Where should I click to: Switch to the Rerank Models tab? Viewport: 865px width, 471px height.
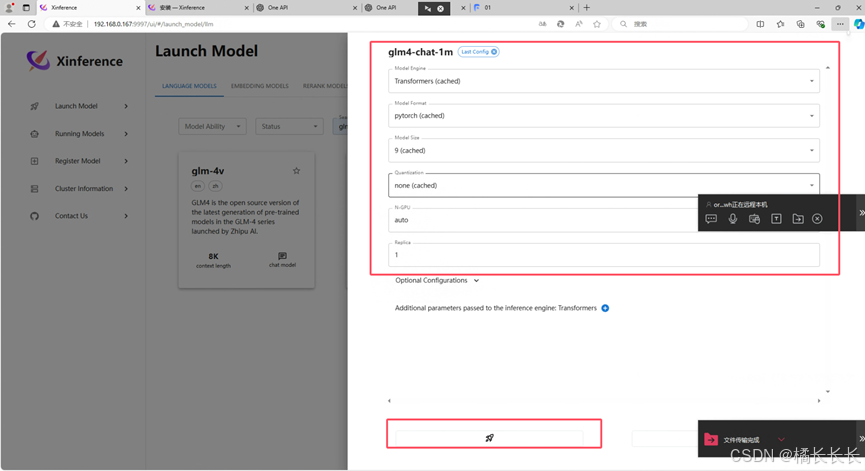click(325, 86)
